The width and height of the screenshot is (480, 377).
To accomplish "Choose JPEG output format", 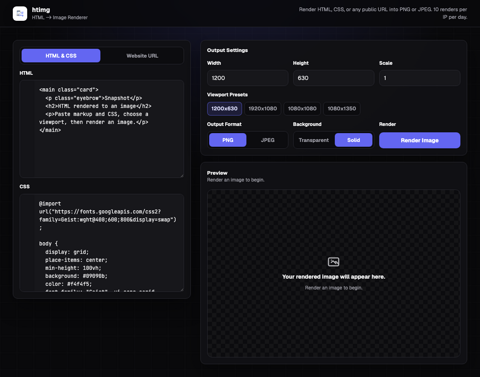I will (268, 140).
